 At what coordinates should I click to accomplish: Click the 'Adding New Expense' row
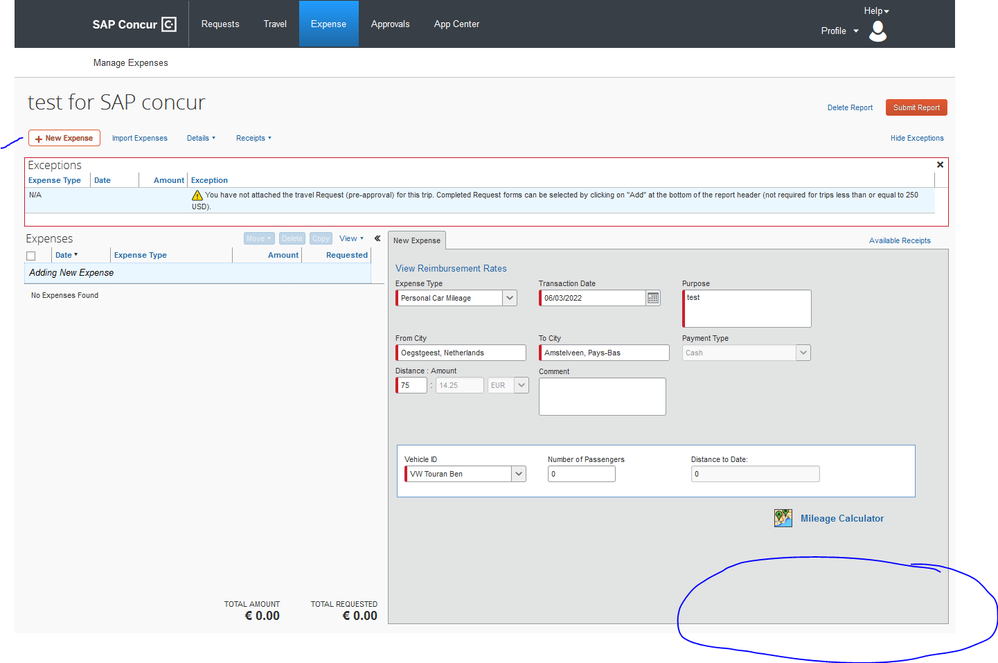[x=198, y=273]
